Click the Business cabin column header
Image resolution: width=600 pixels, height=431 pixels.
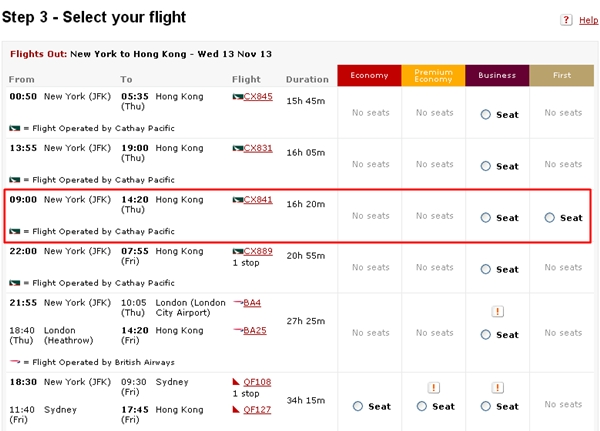(x=497, y=75)
